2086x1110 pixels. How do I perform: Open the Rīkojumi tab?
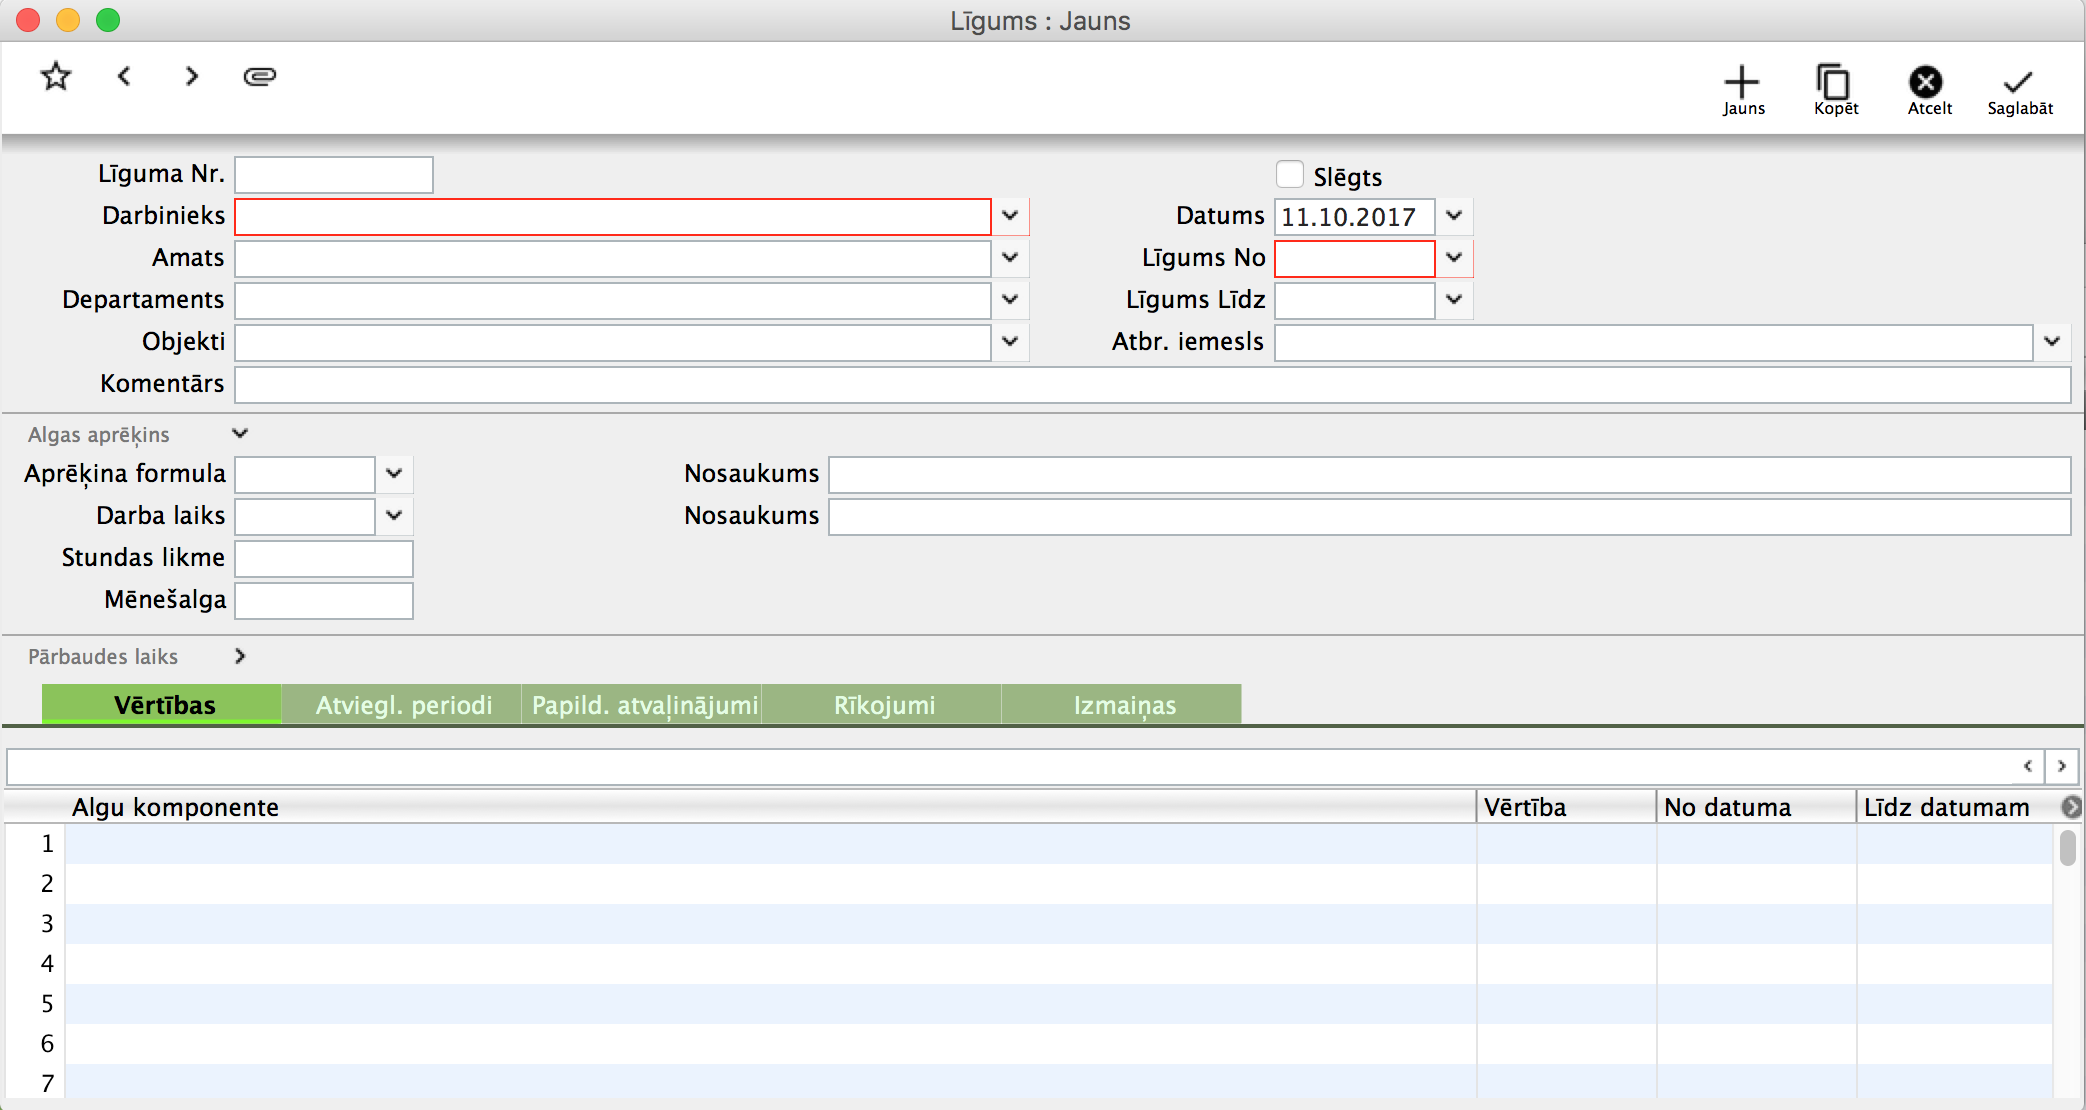884,705
